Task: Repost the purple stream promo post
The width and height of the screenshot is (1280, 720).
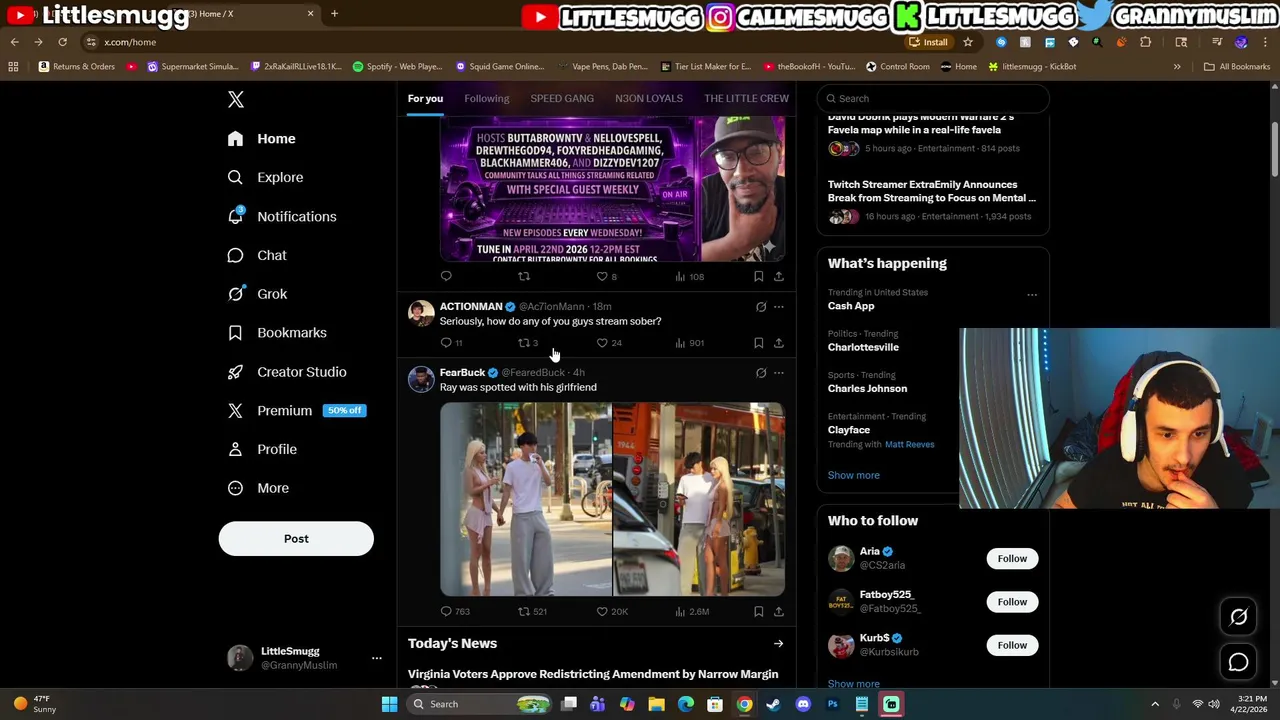Action: (523, 276)
